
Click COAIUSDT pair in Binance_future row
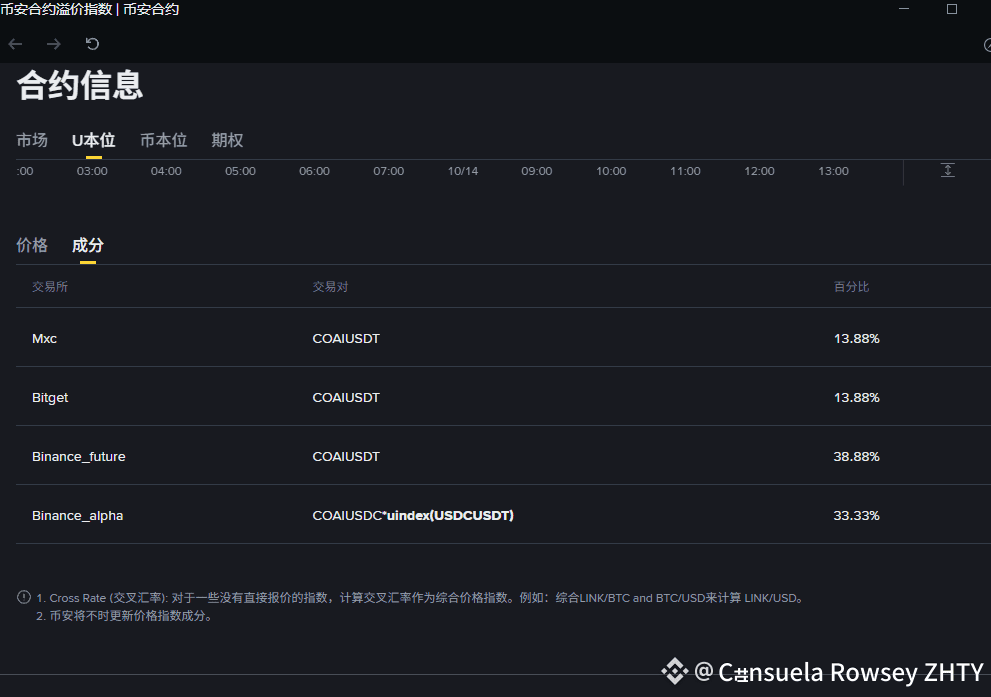click(346, 456)
